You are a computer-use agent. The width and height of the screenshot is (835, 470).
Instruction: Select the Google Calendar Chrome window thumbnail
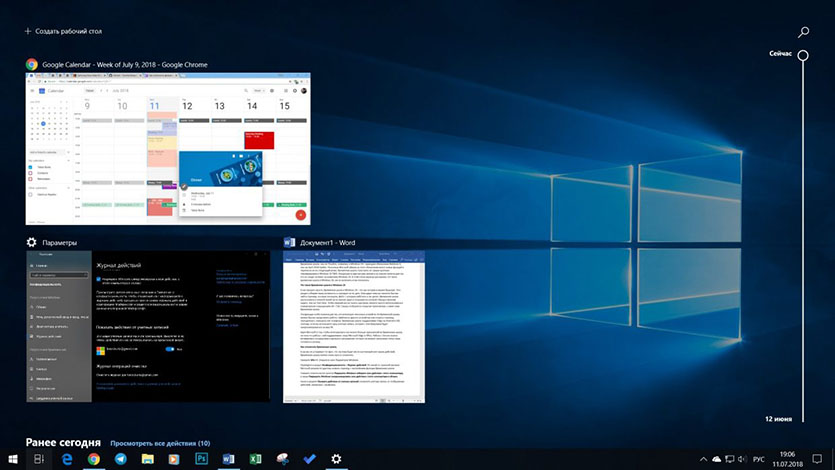pyautogui.click(x=168, y=148)
